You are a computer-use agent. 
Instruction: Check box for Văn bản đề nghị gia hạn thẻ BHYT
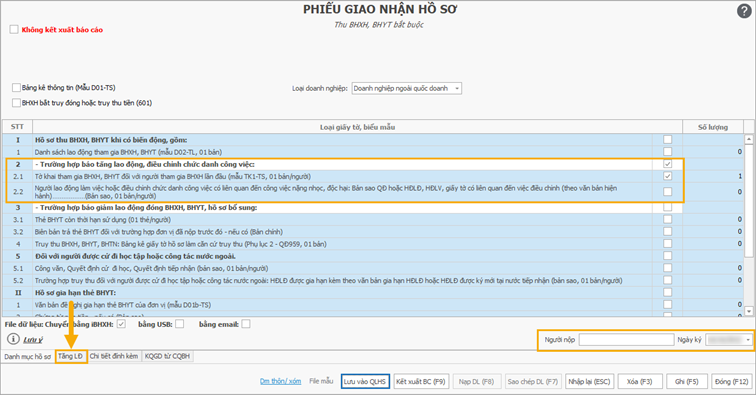[x=667, y=304]
